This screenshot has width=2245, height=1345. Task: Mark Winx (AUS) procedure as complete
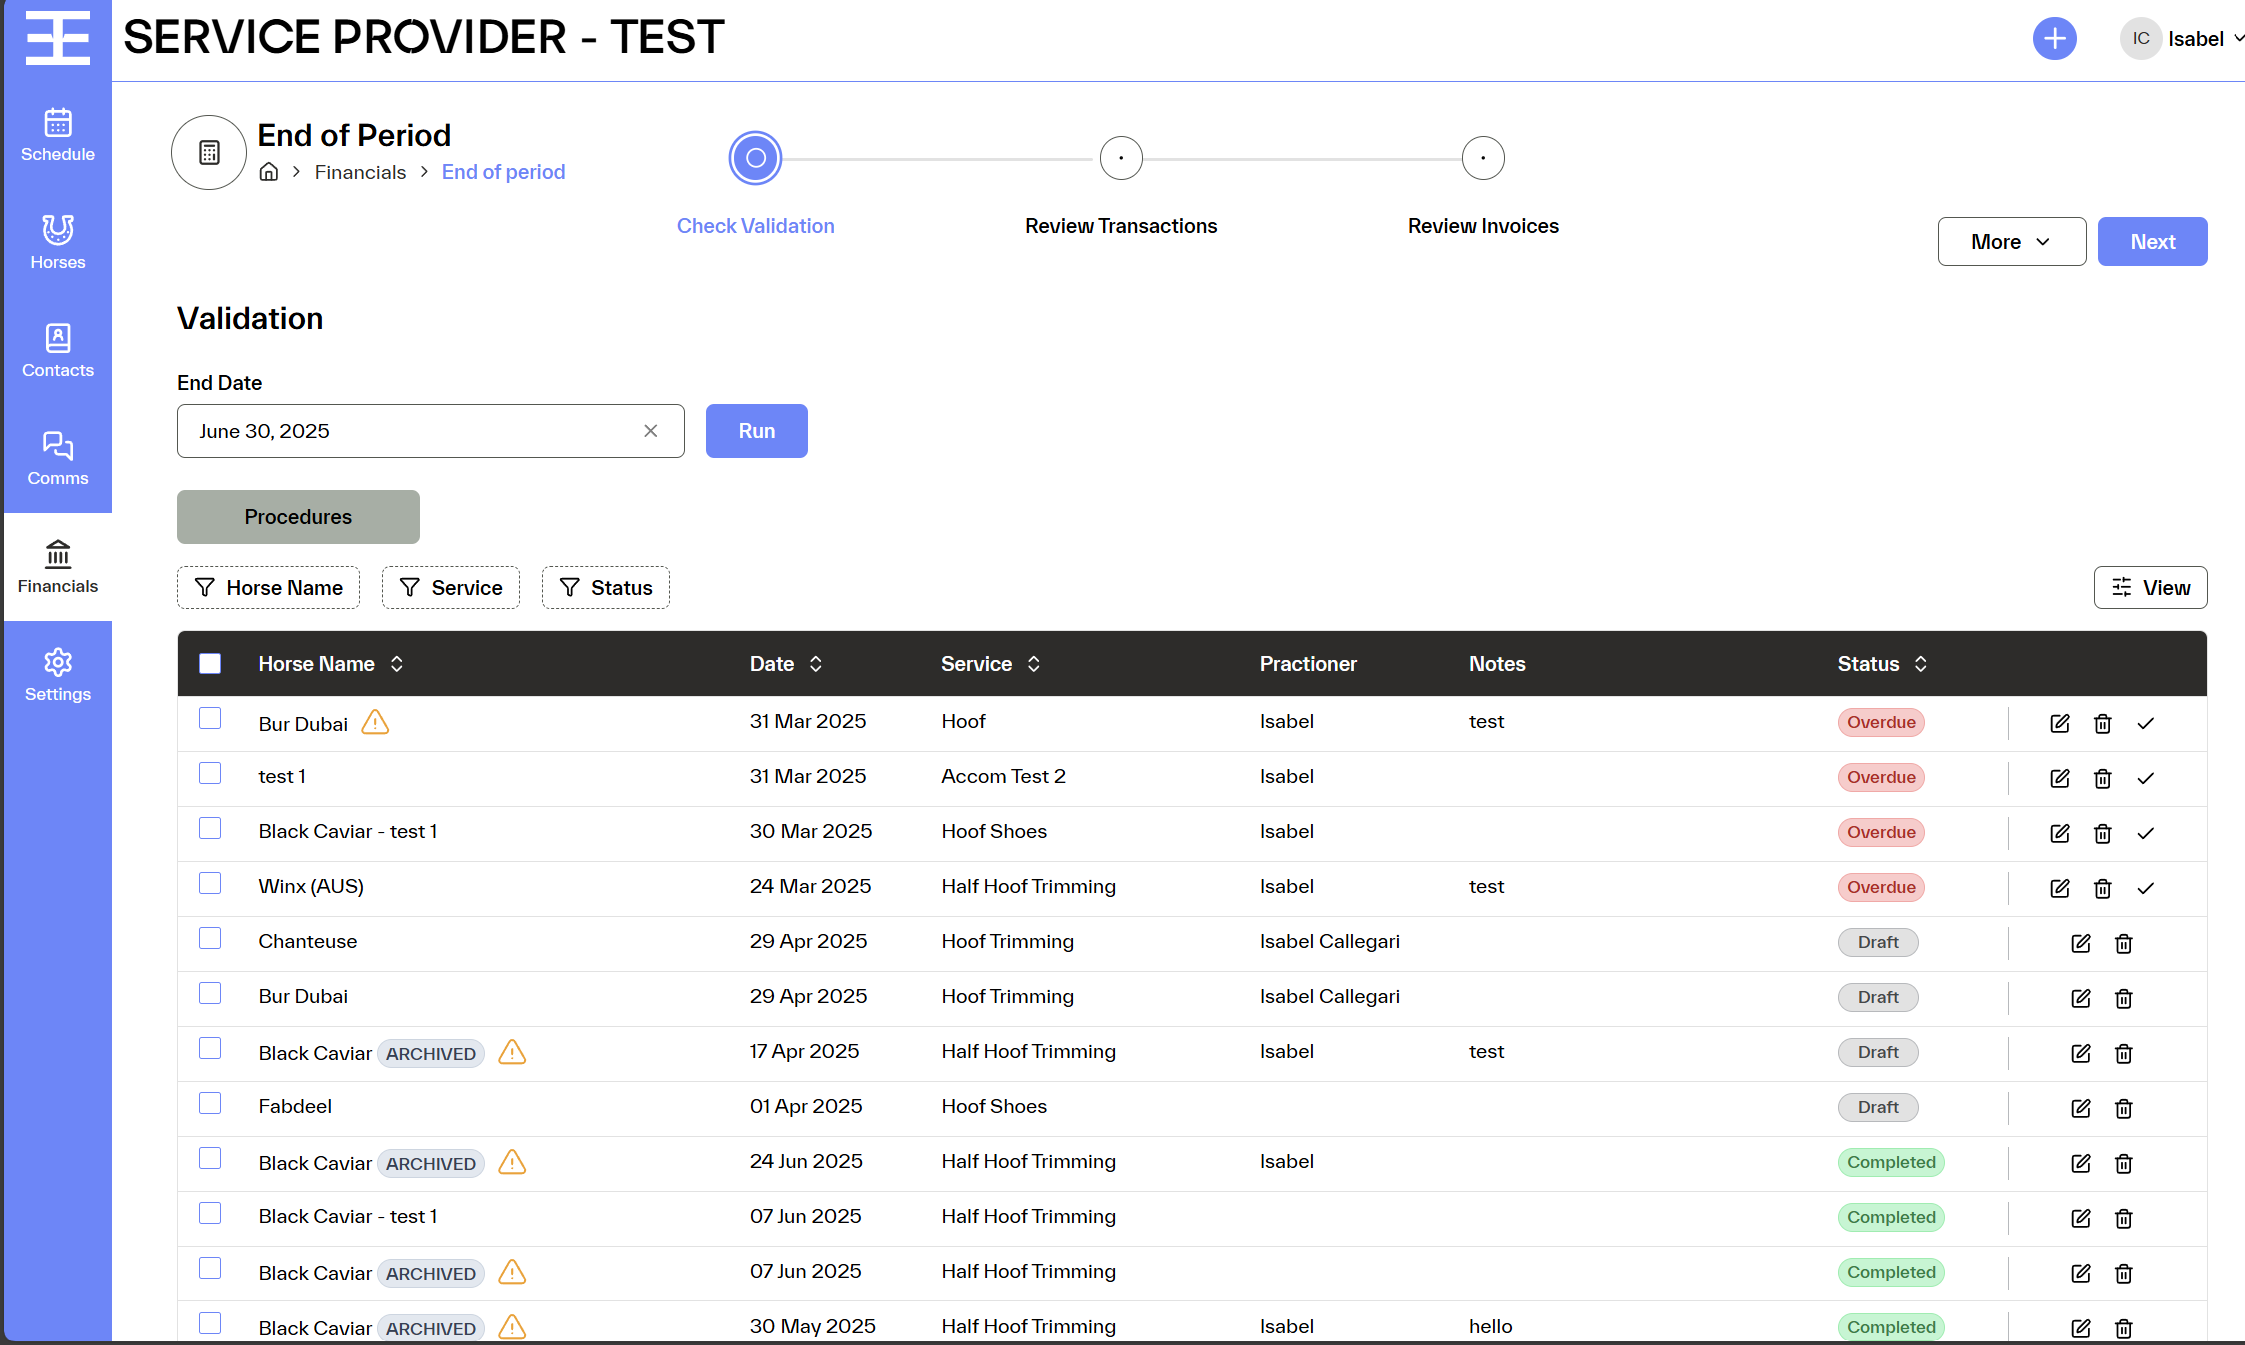pos(2145,888)
